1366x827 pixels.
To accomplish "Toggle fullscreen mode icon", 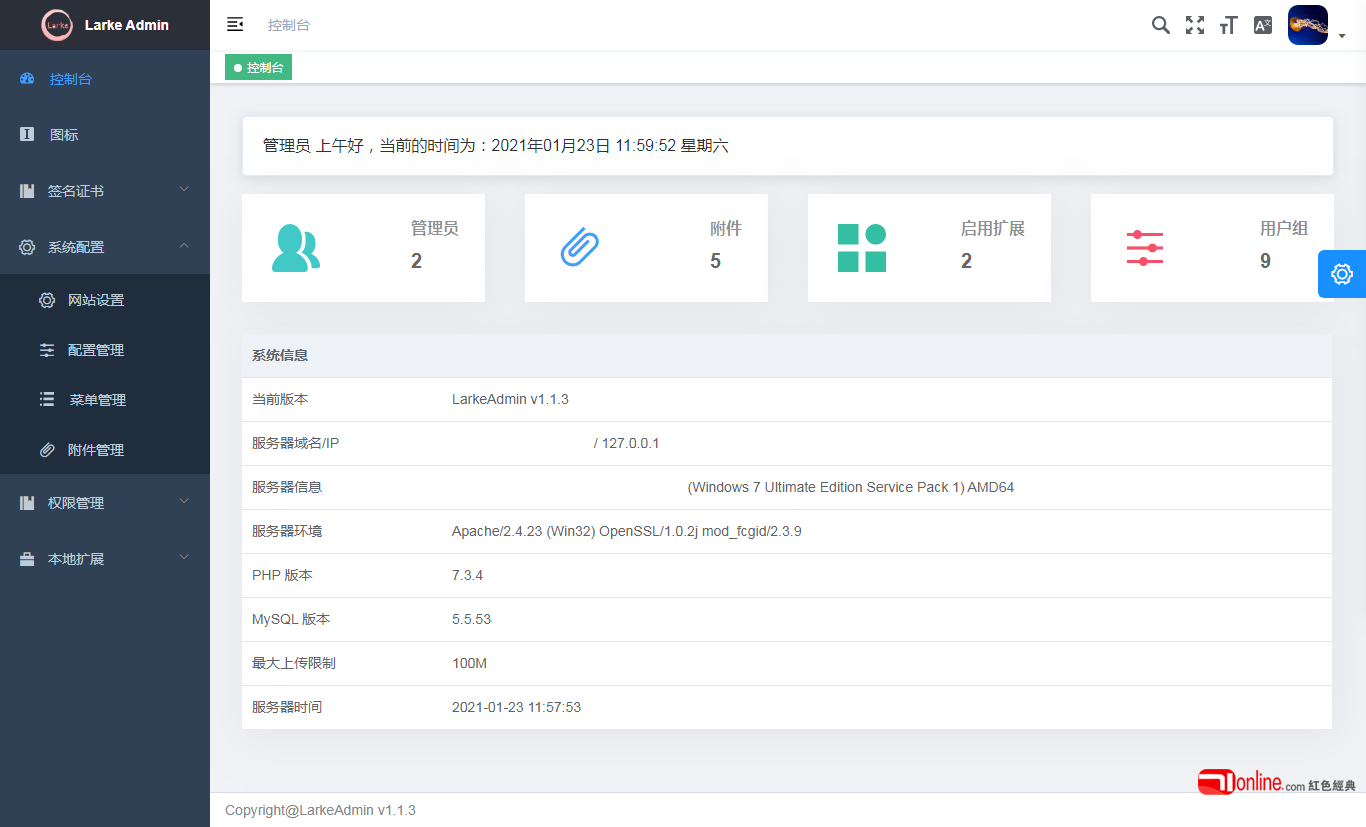I will tap(1195, 25).
